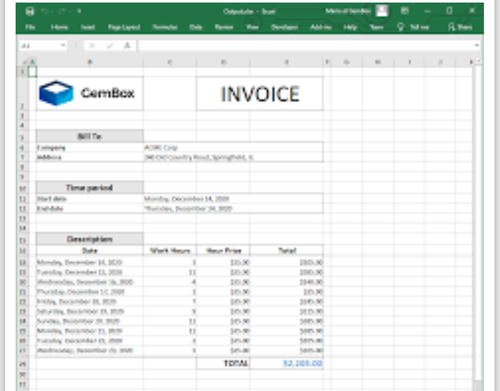This screenshot has width=500, height=391.
Task: Click the Enter checkmark formula bar icon
Action: [110, 46]
